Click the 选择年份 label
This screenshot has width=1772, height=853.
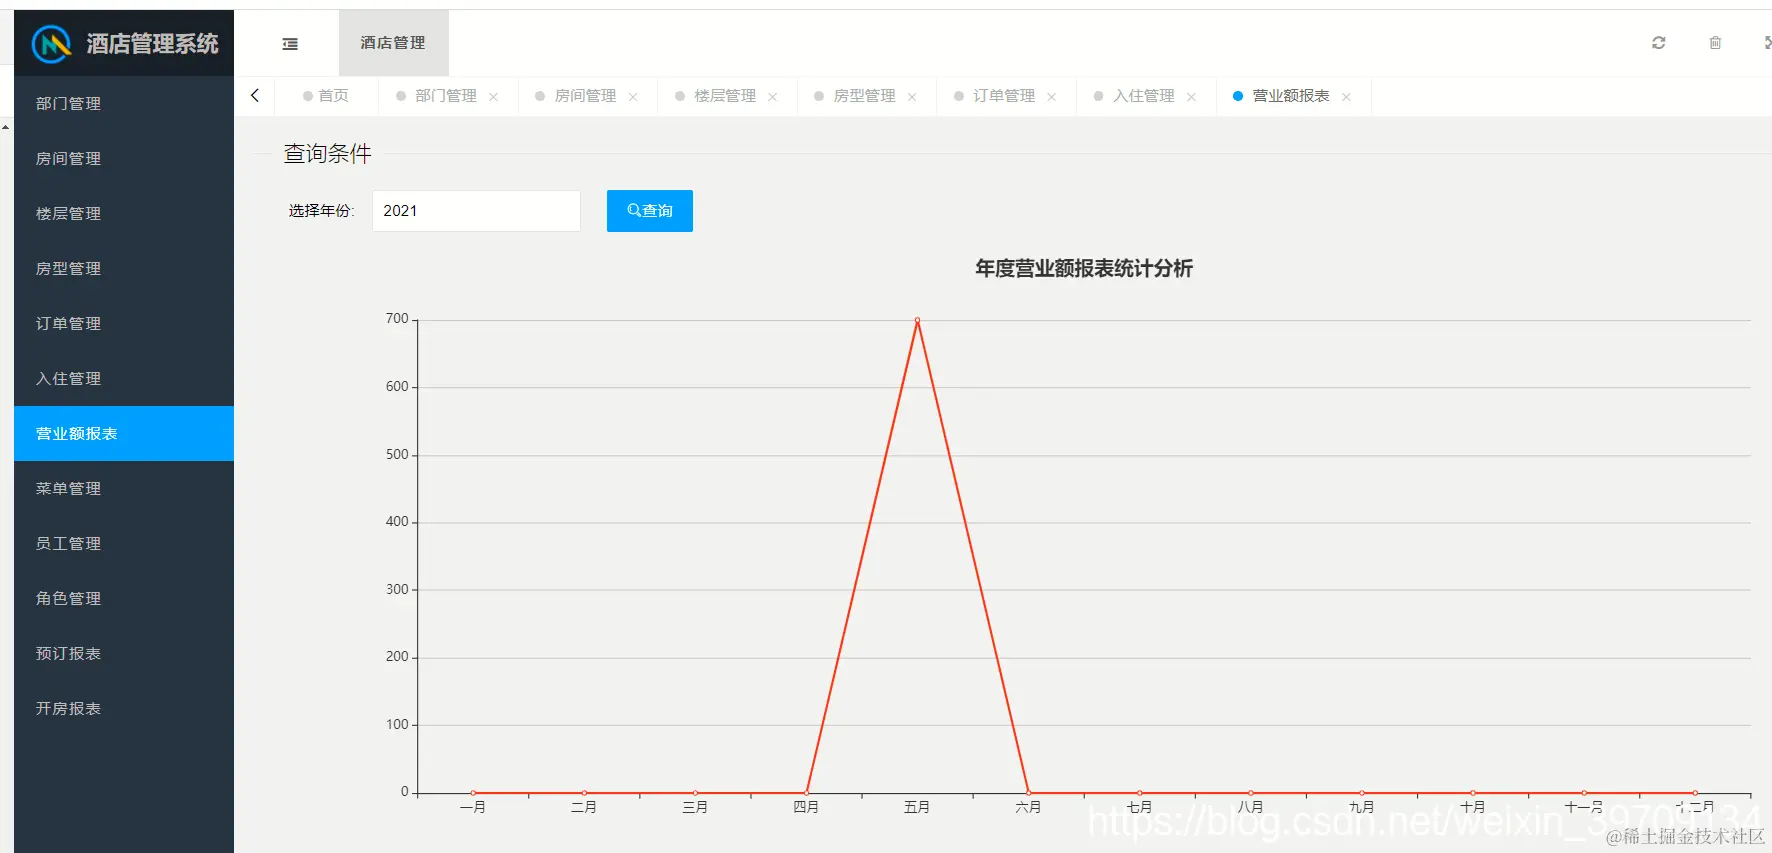[x=321, y=211]
